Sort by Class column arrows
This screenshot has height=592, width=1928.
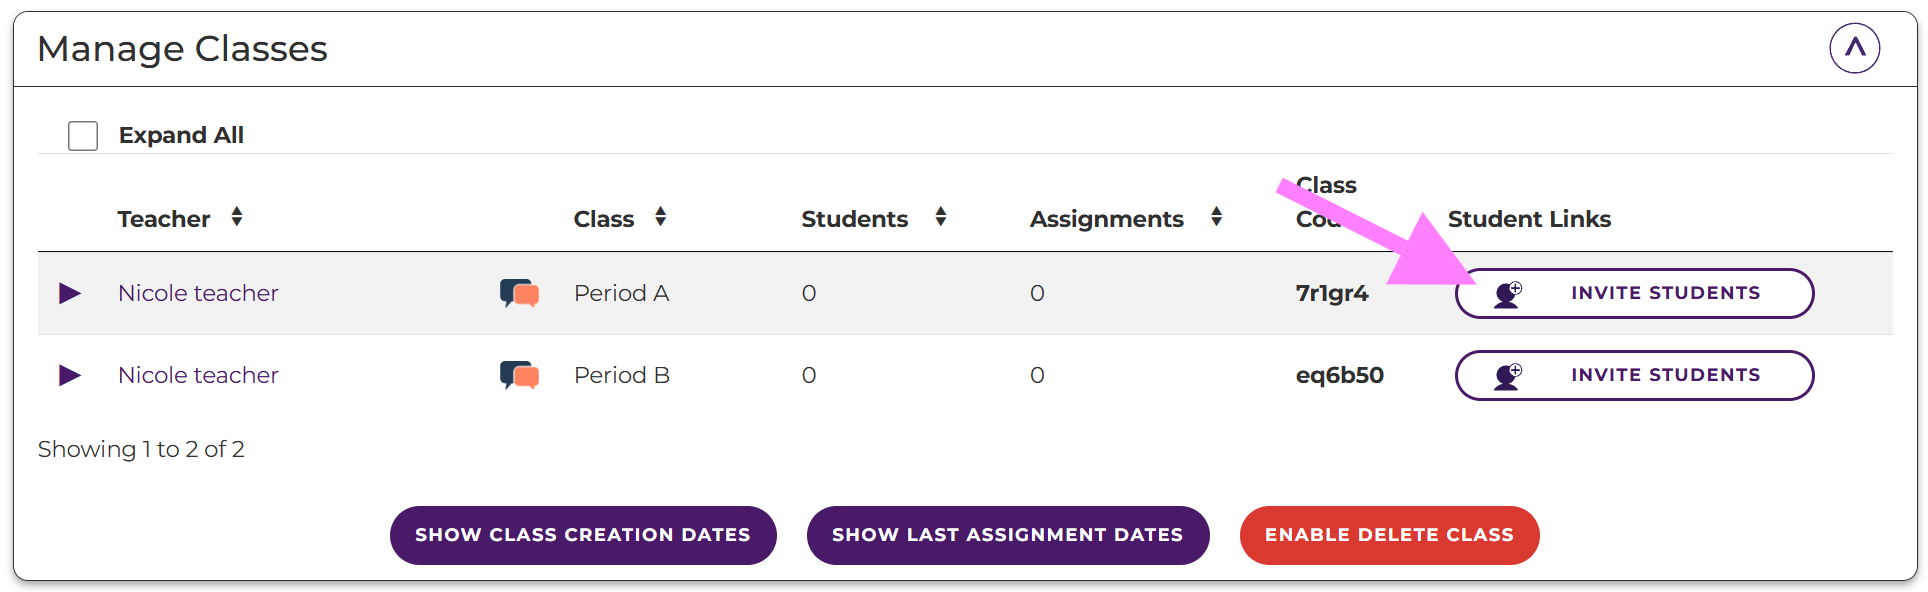(660, 217)
